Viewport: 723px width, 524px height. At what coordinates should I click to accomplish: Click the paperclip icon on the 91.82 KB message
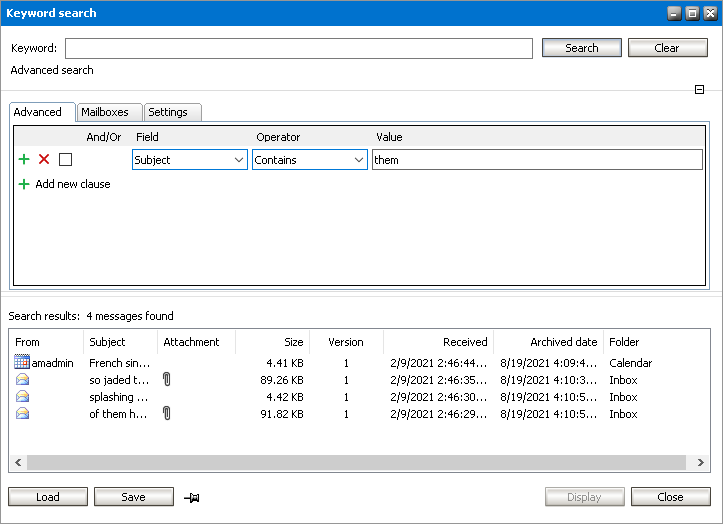[167, 413]
